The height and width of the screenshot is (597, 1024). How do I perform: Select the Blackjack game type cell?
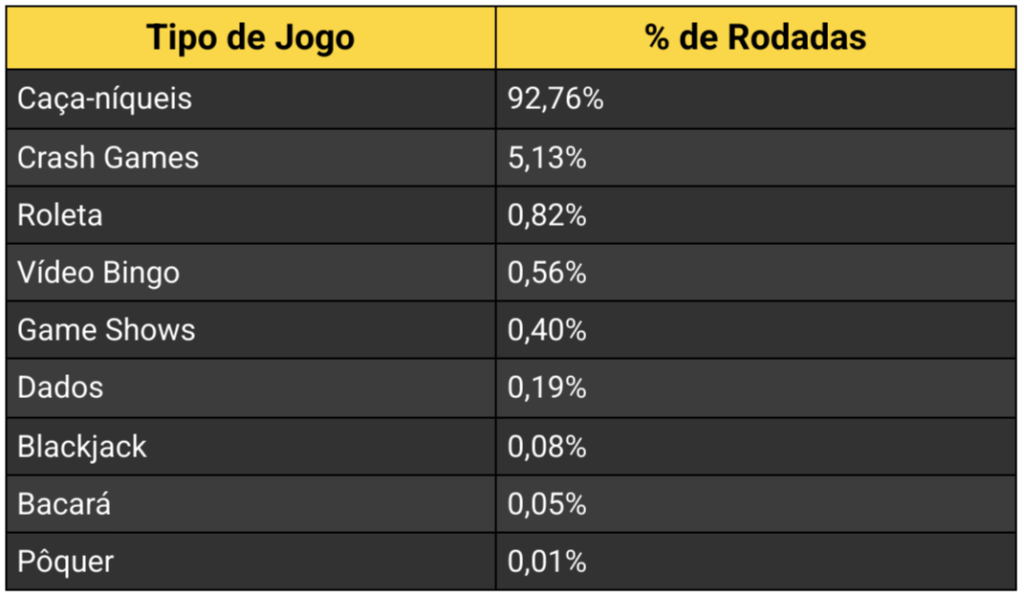[x=82, y=446]
